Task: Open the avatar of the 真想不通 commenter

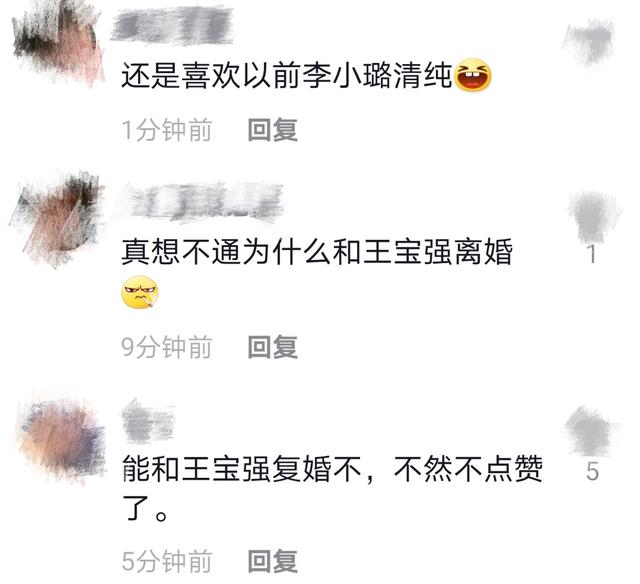Action: tap(57, 218)
